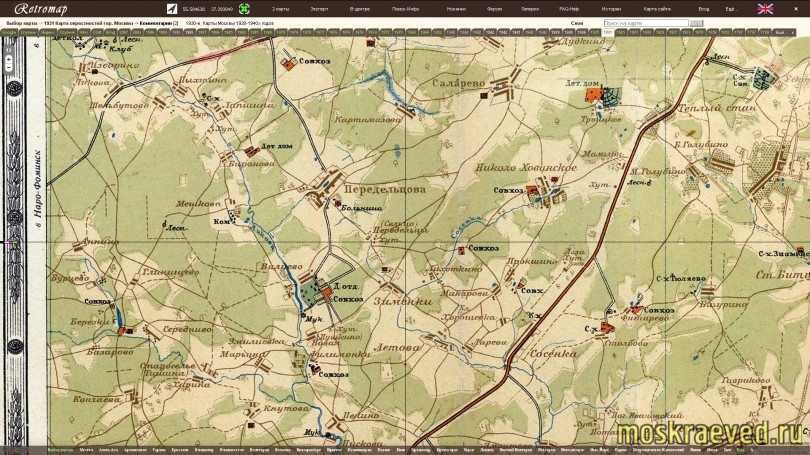Click Вход to log in

click(704, 9)
